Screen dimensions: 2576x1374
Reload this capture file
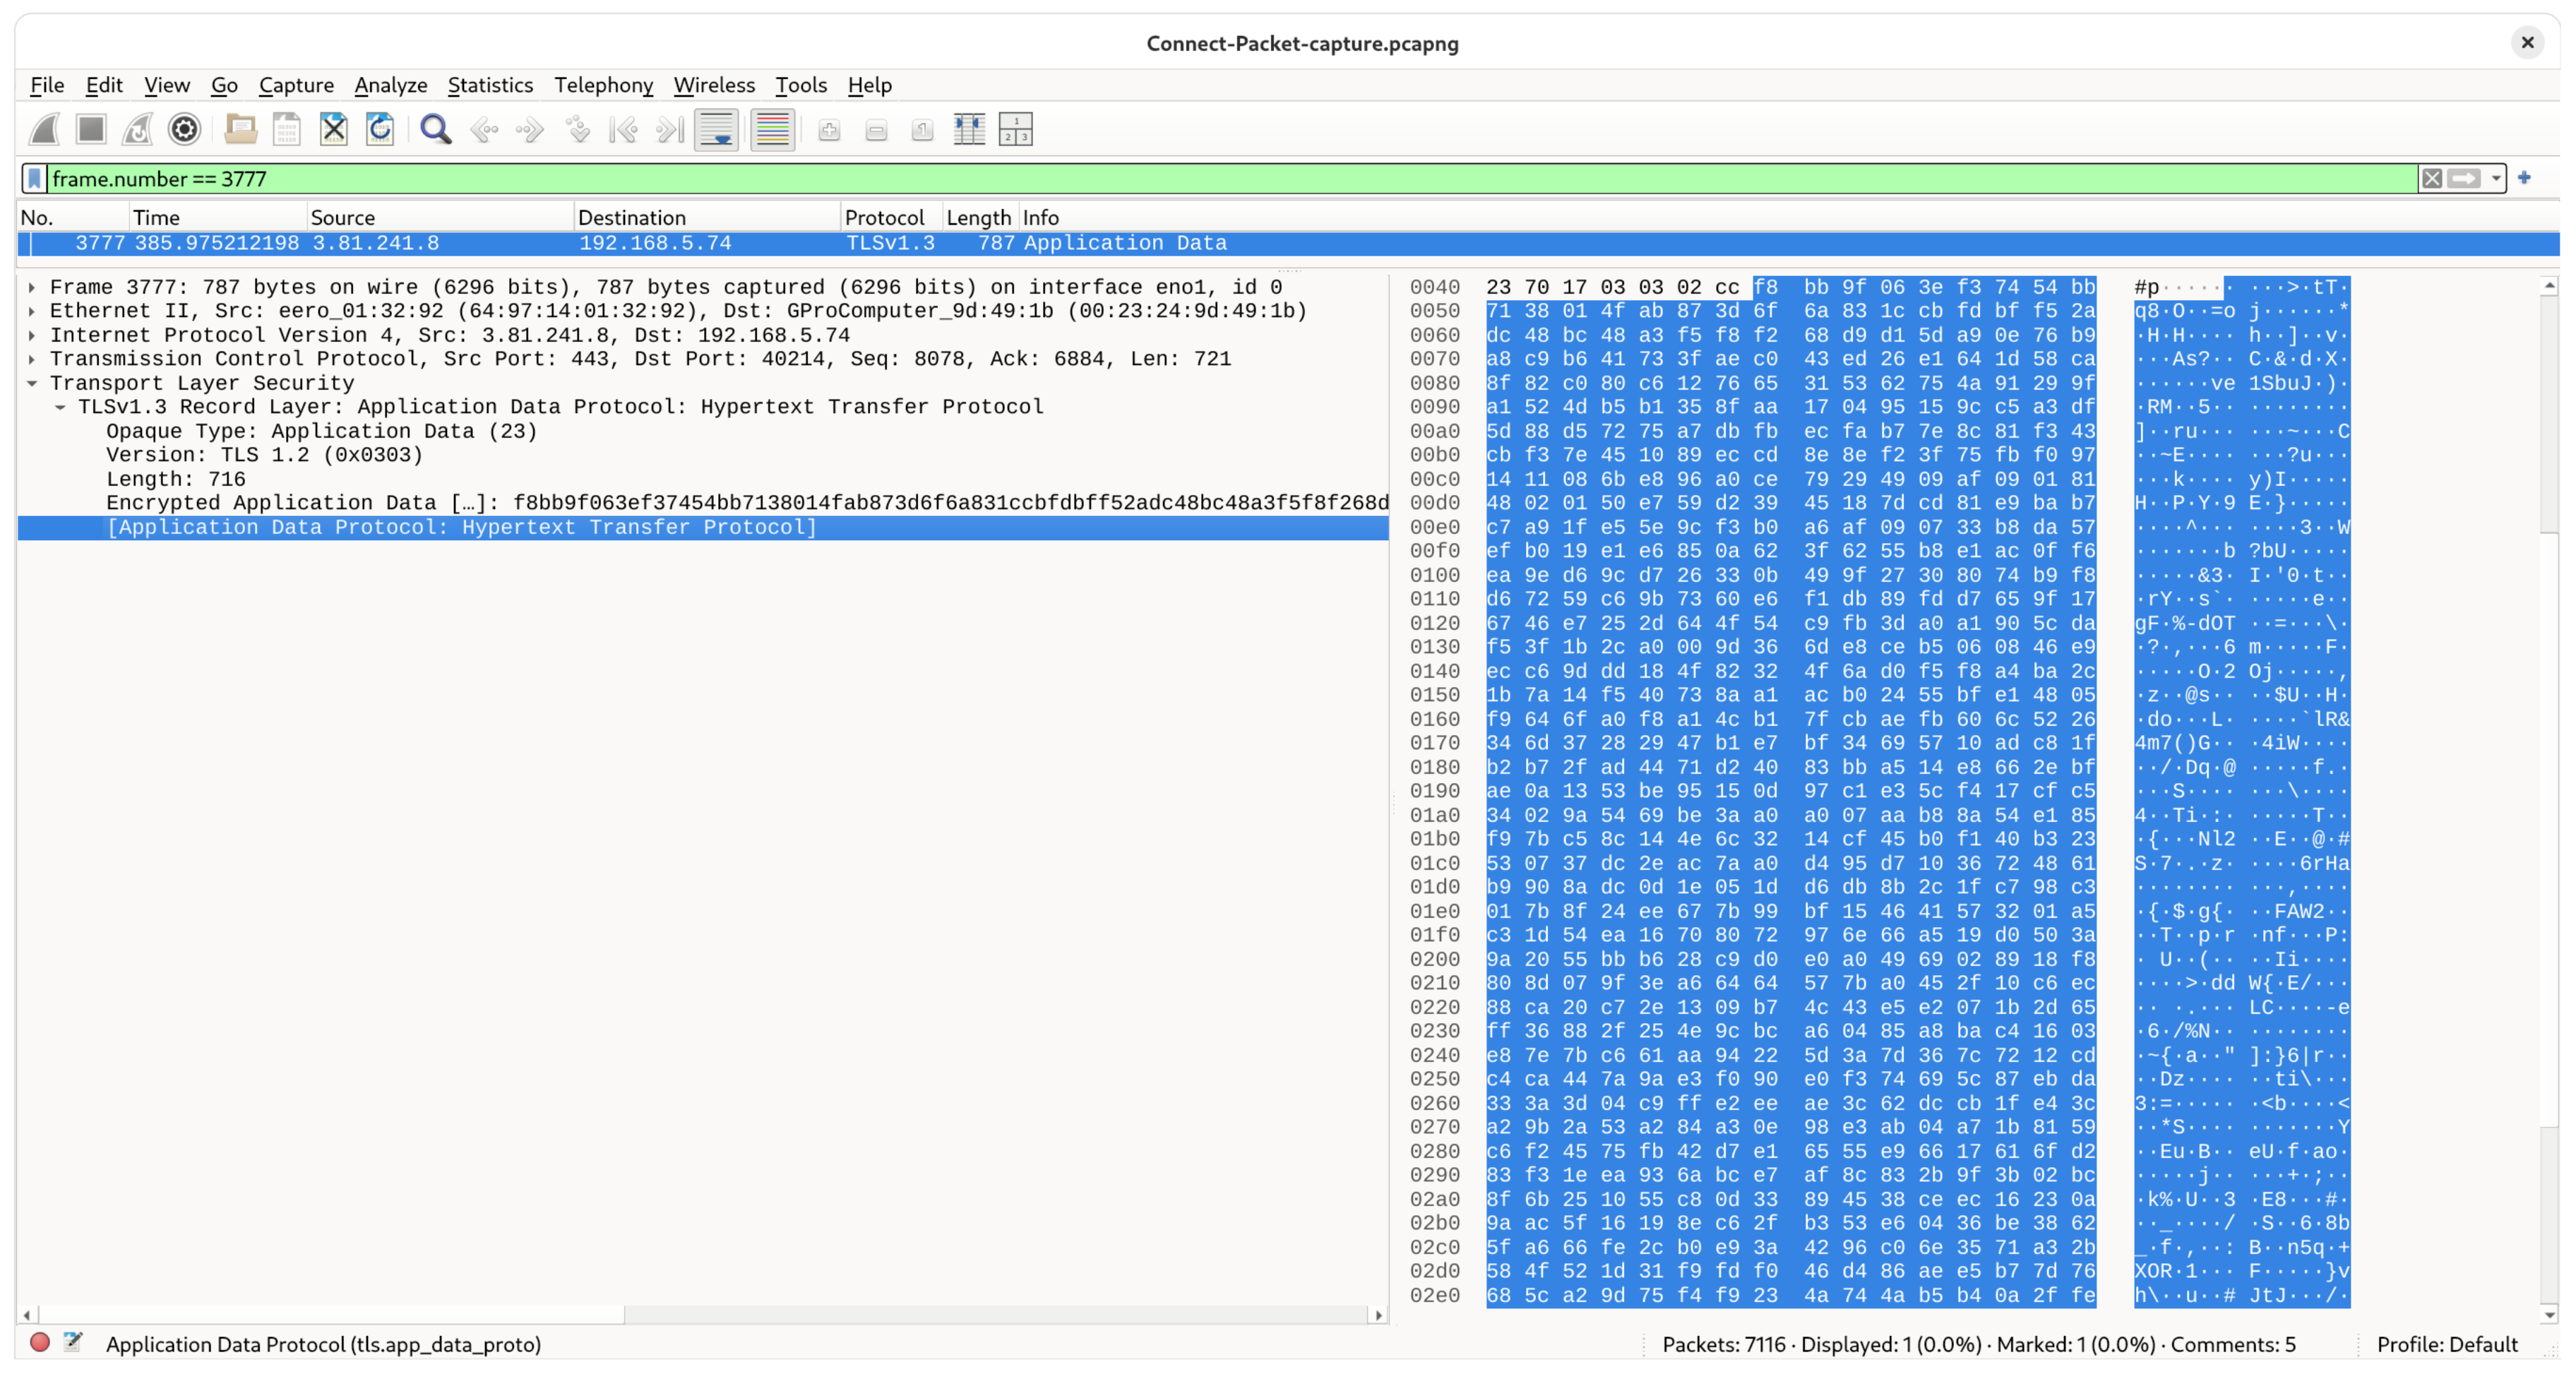pos(380,129)
